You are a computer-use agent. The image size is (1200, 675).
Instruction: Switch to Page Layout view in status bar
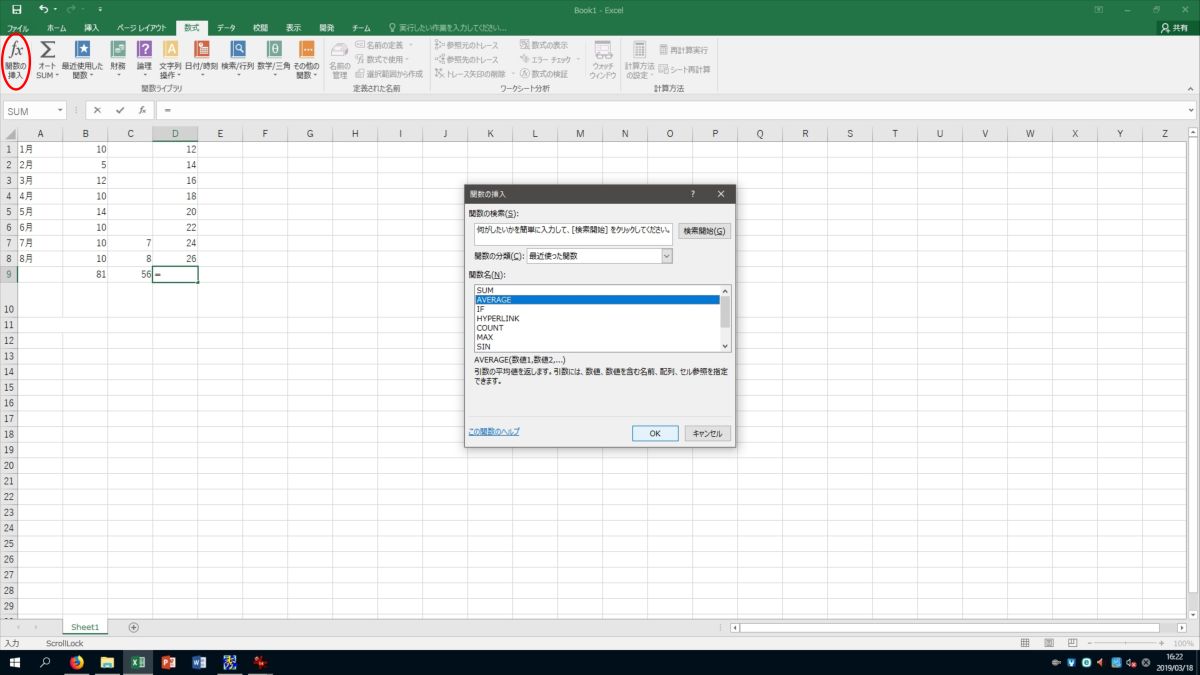(x=1047, y=643)
